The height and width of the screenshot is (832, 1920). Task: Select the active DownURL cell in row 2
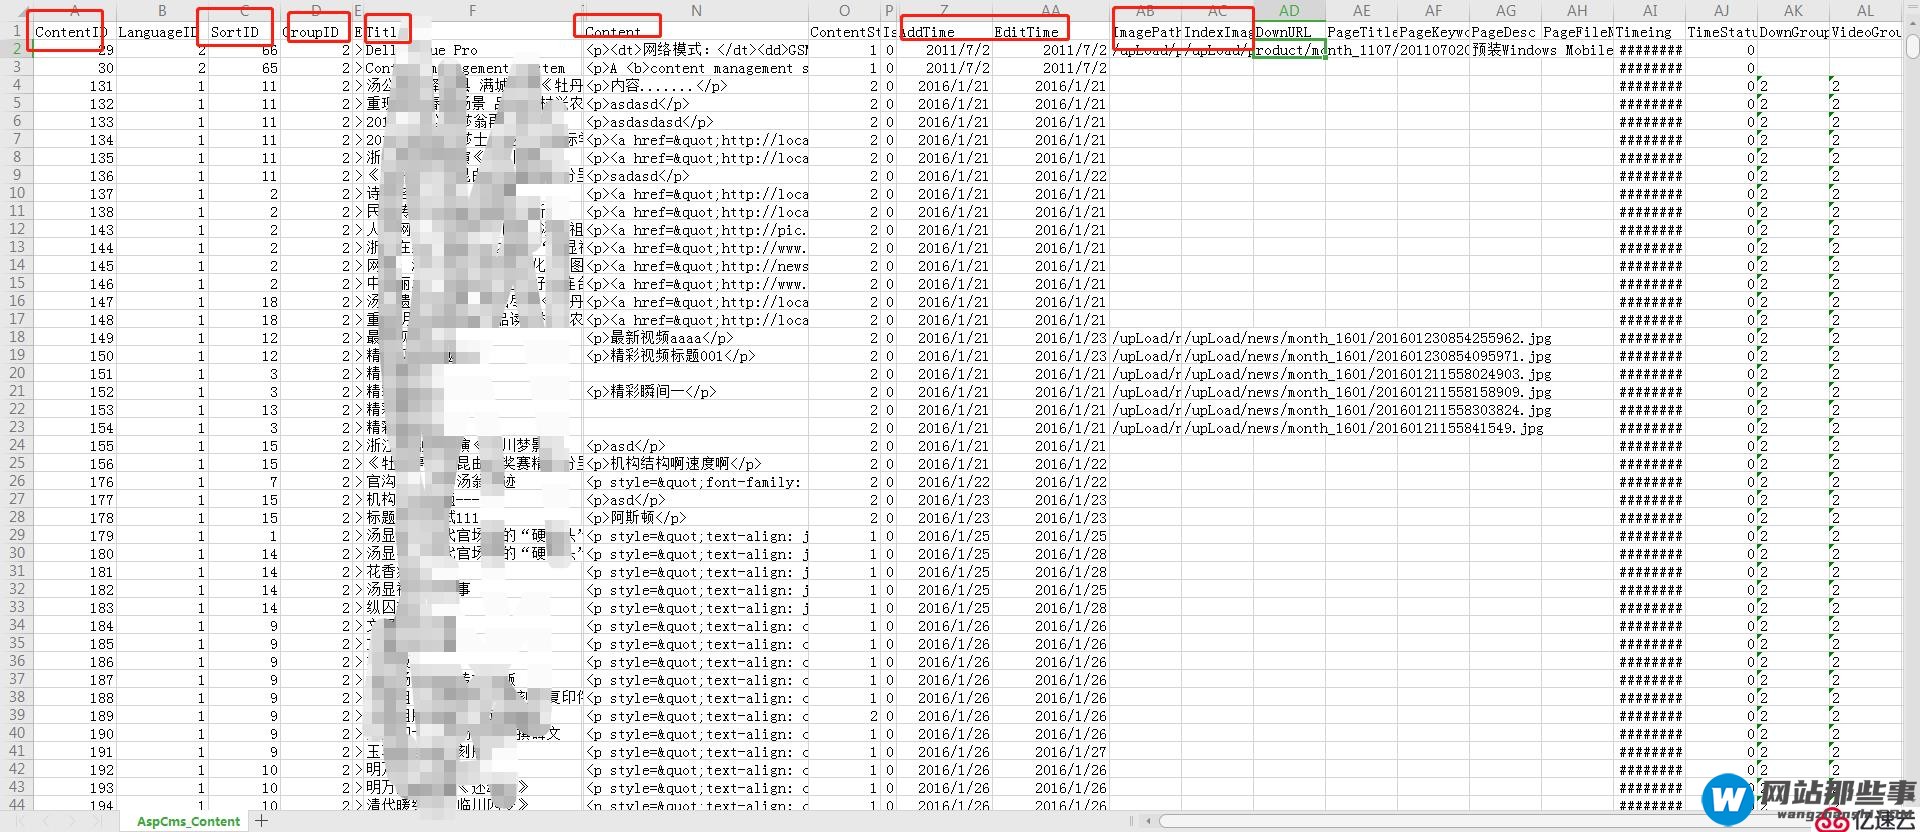pos(1289,49)
